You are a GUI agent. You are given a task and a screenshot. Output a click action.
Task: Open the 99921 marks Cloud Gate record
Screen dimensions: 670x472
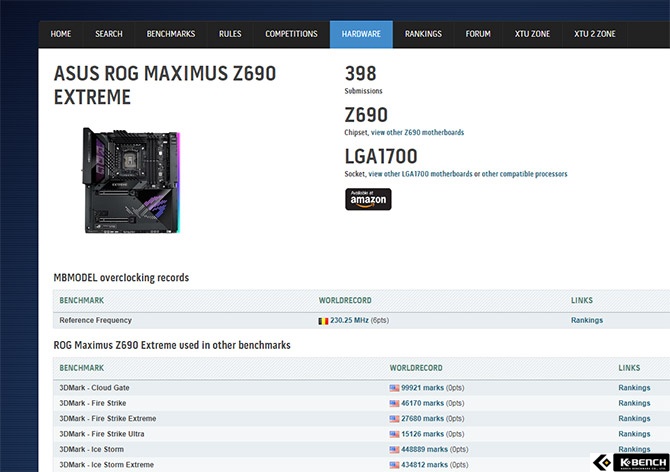[x=422, y=388]
